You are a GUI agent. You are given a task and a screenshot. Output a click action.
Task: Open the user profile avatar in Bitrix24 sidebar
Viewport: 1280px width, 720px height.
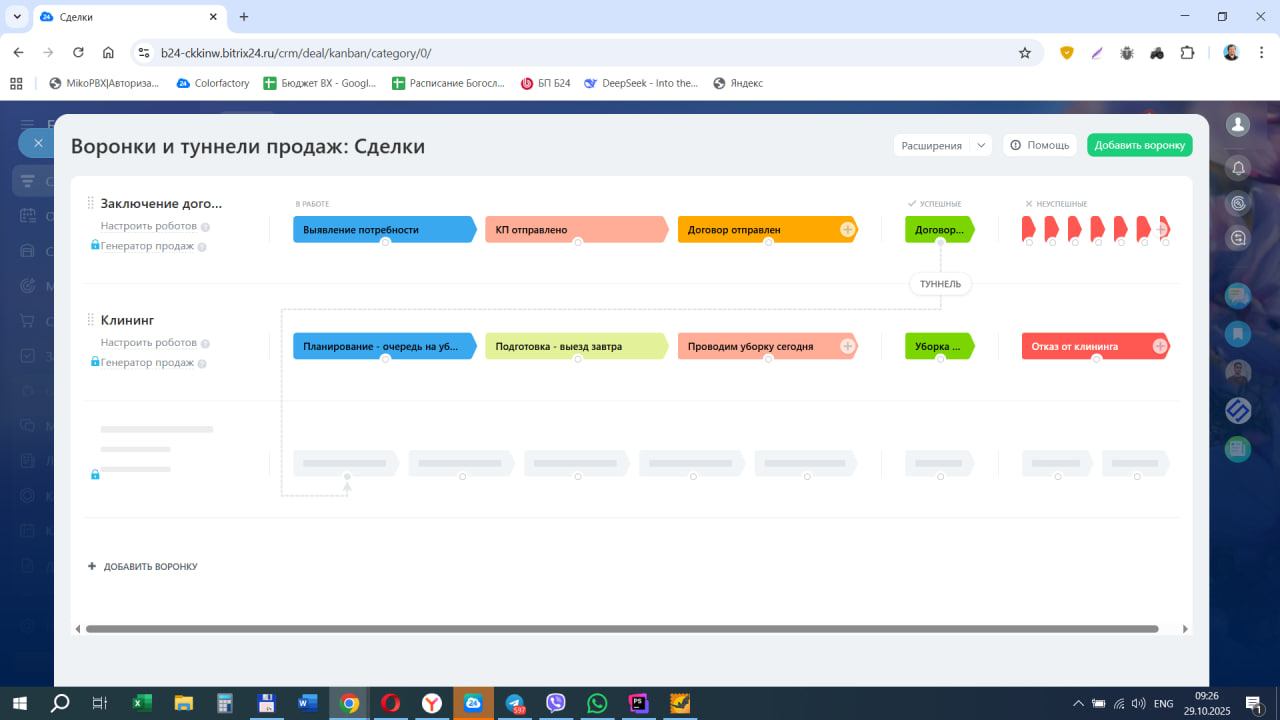click(x=1238, y=124)
